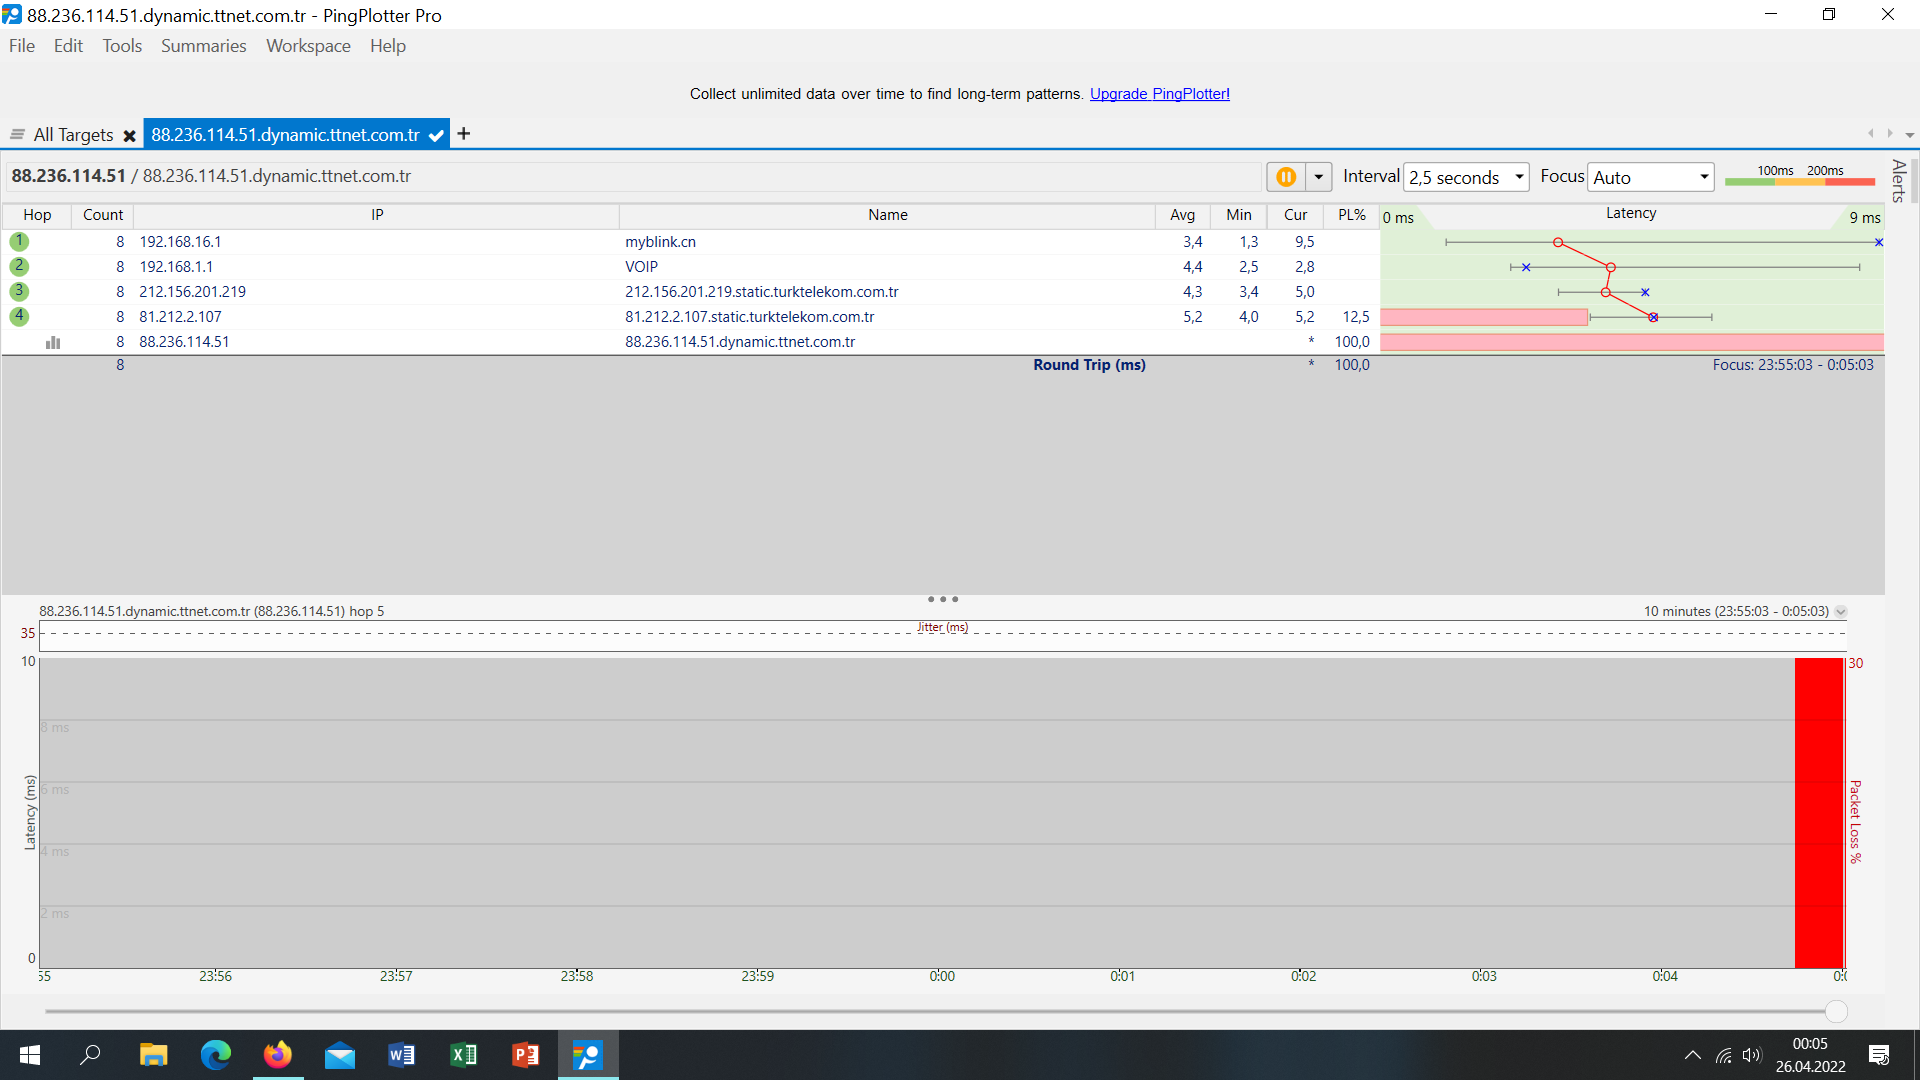Image resolution: width=1920 pixels, height=1080 pixels.
Task: Click the three-dot panel splitter
Action: [942, 599]
